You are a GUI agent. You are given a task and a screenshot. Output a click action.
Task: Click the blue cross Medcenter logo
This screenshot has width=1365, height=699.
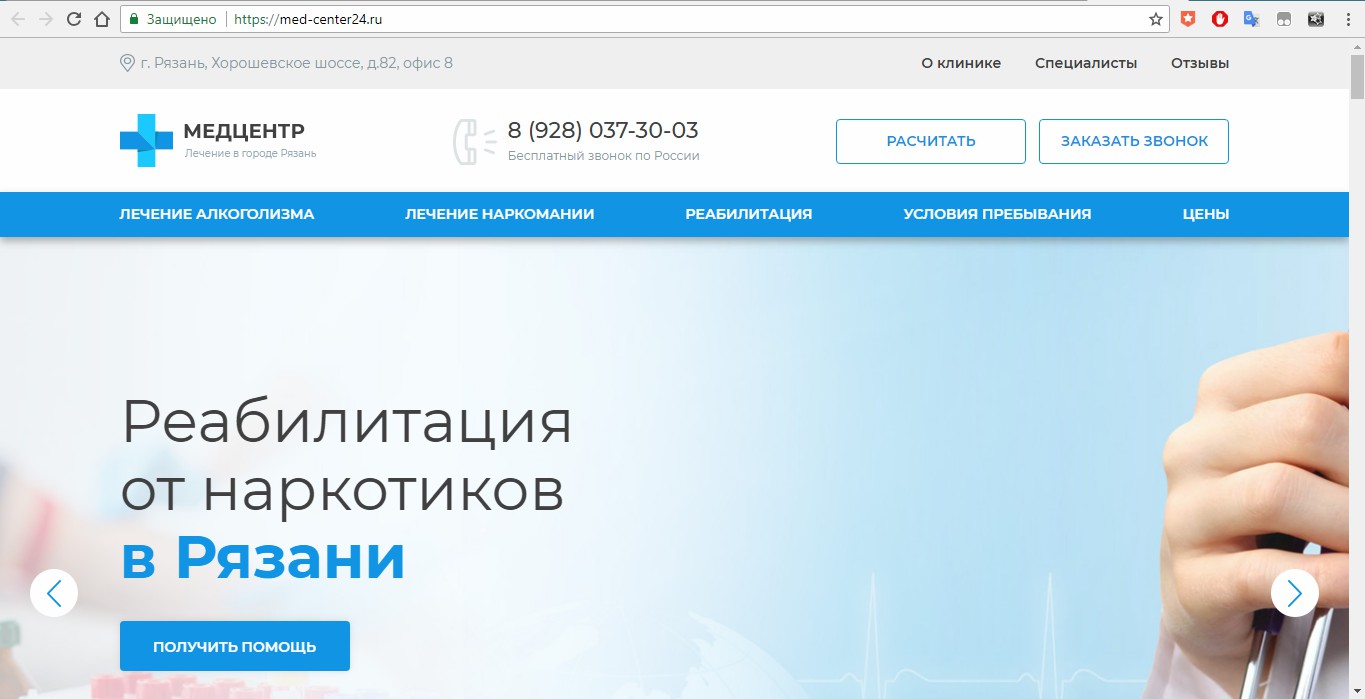146,140
